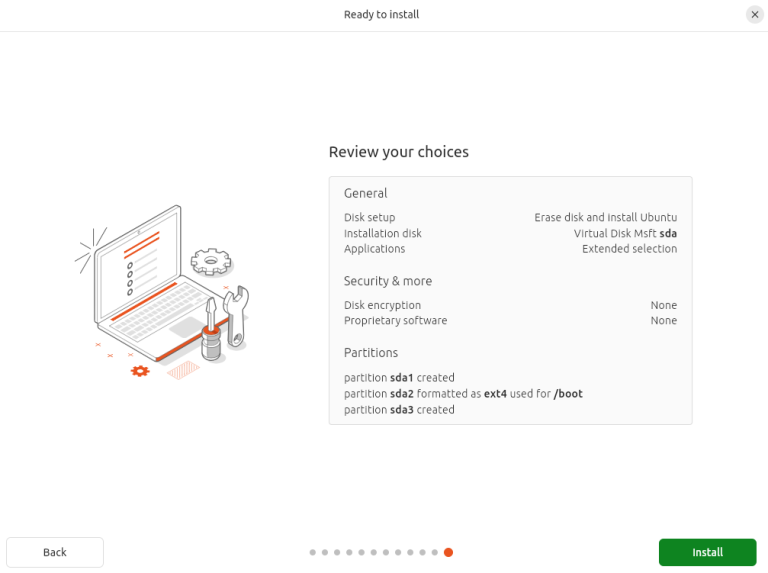Close the installer window
768x573 pixels.
[x=754, y=14]
